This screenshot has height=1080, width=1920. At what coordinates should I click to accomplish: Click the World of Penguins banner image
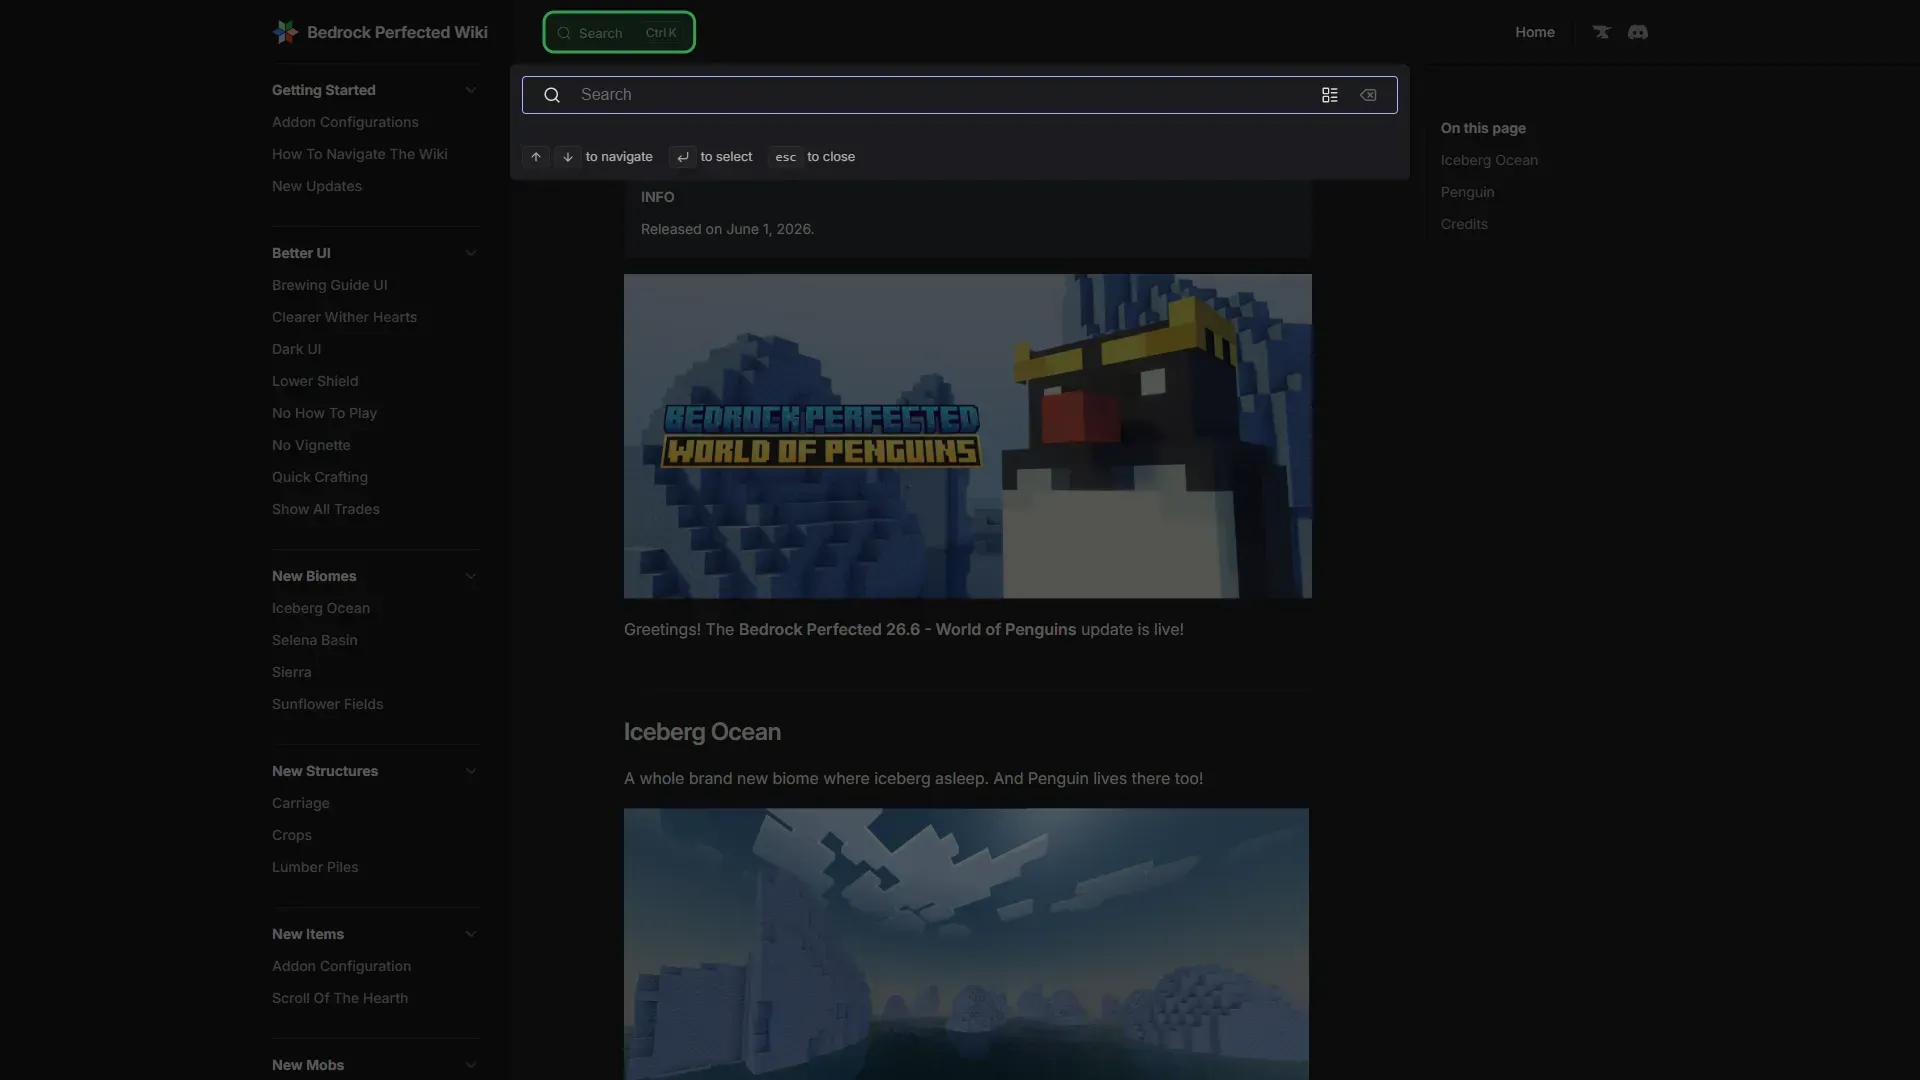pos(968,436)
